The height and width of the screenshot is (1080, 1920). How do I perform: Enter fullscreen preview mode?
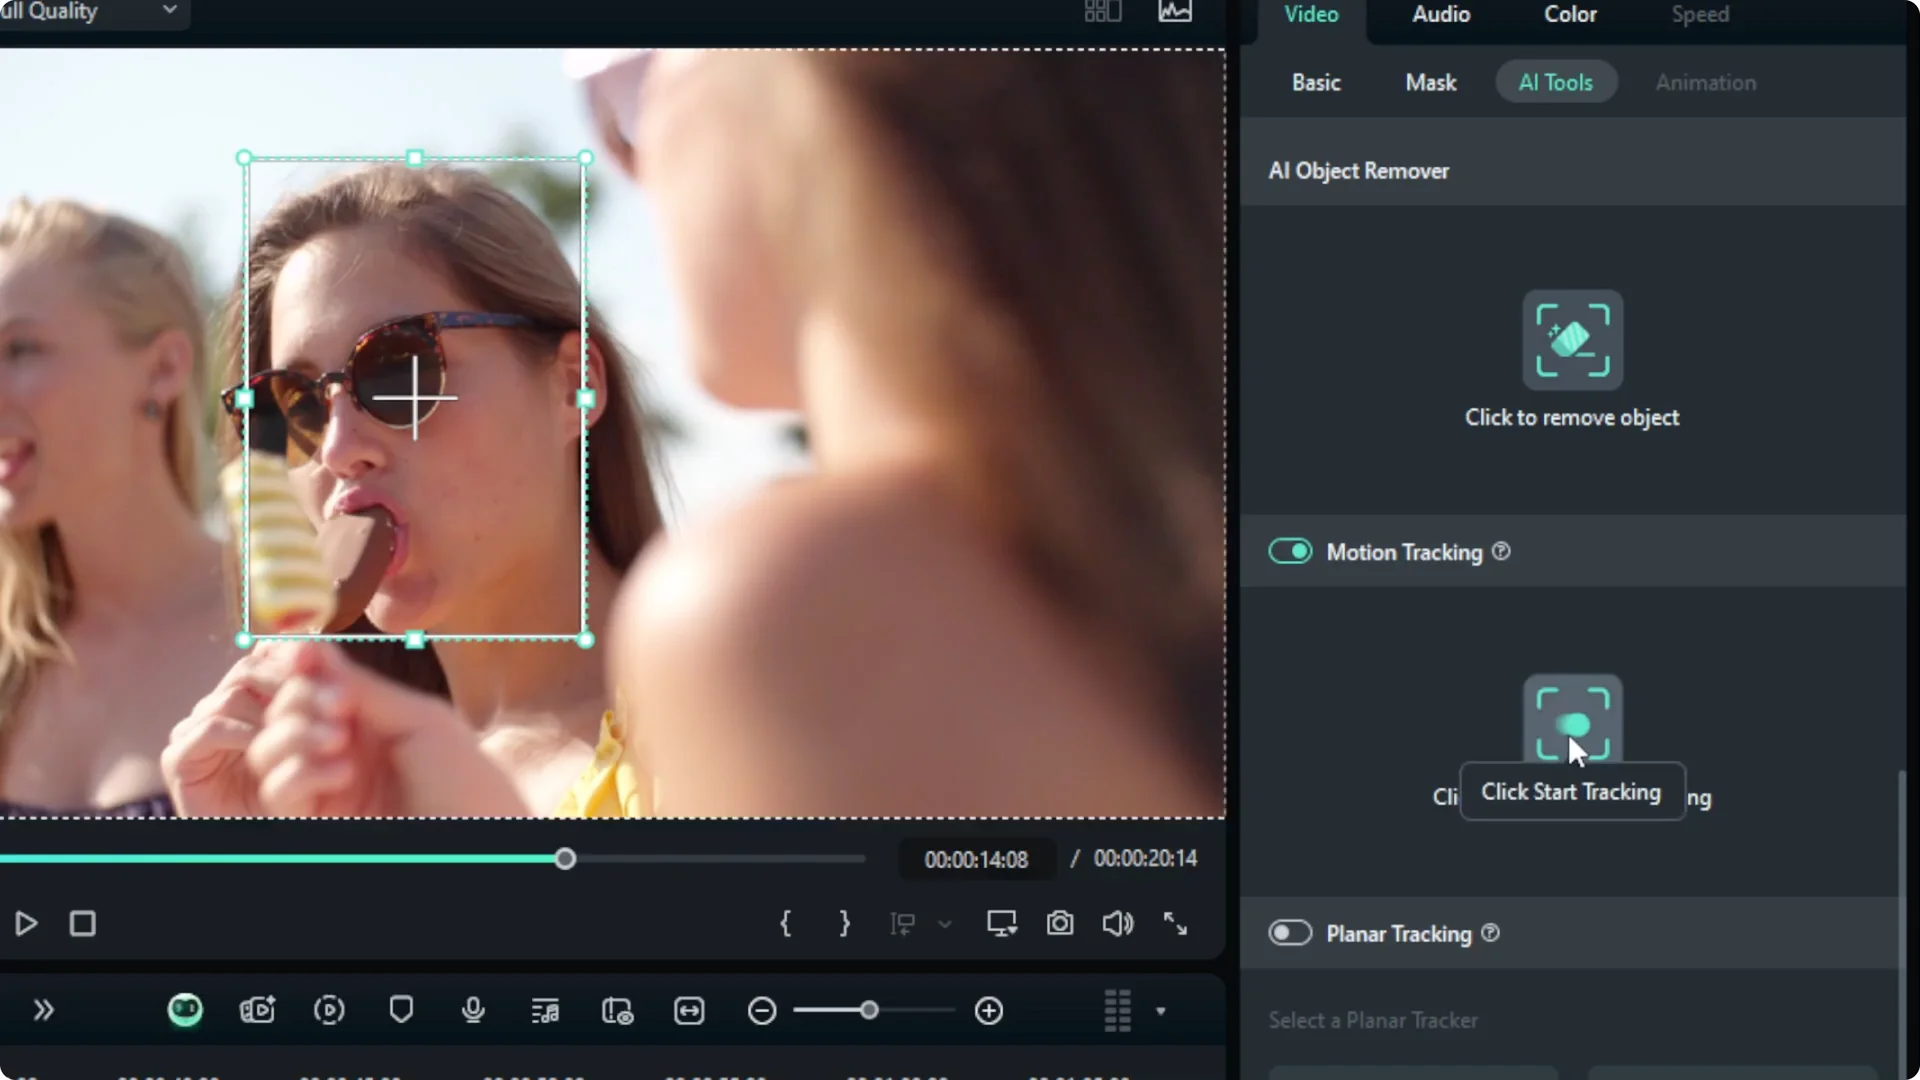coord(1176,923)
